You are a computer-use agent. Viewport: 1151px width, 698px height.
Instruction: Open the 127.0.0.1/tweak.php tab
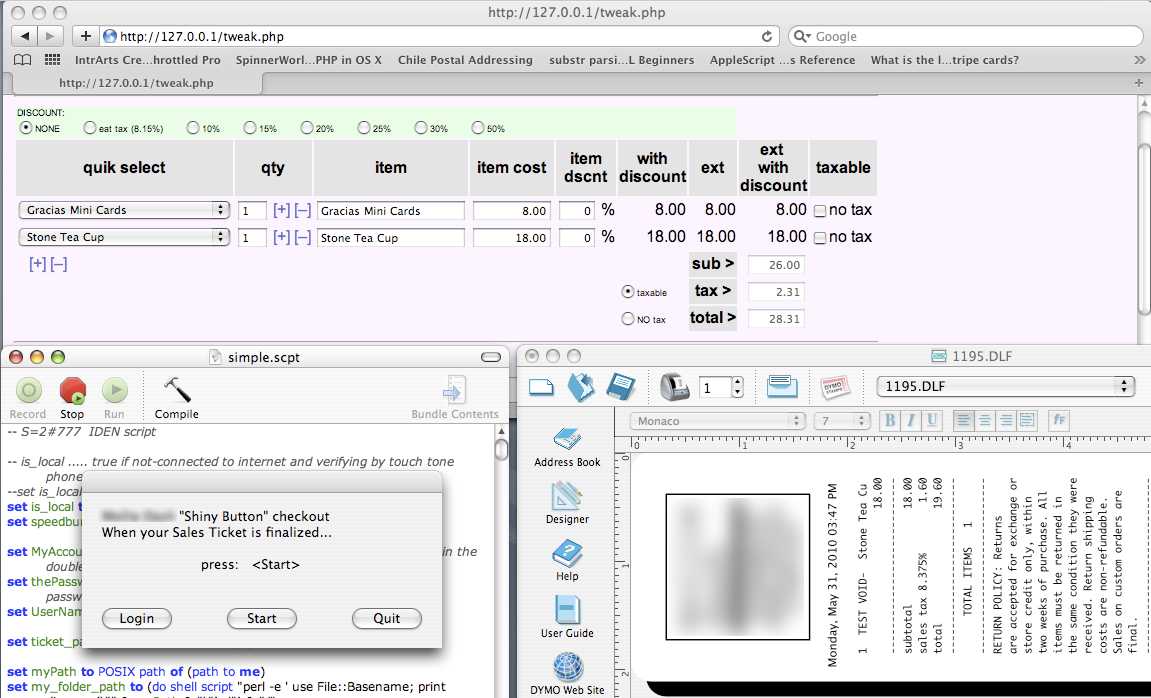pyautogui.click(x=137, y=83)
